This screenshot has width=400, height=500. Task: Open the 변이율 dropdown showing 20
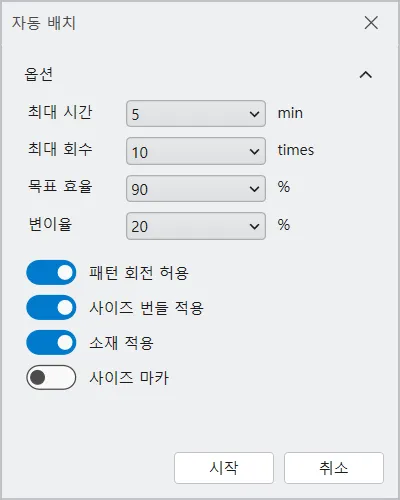(x=196, y=226)
